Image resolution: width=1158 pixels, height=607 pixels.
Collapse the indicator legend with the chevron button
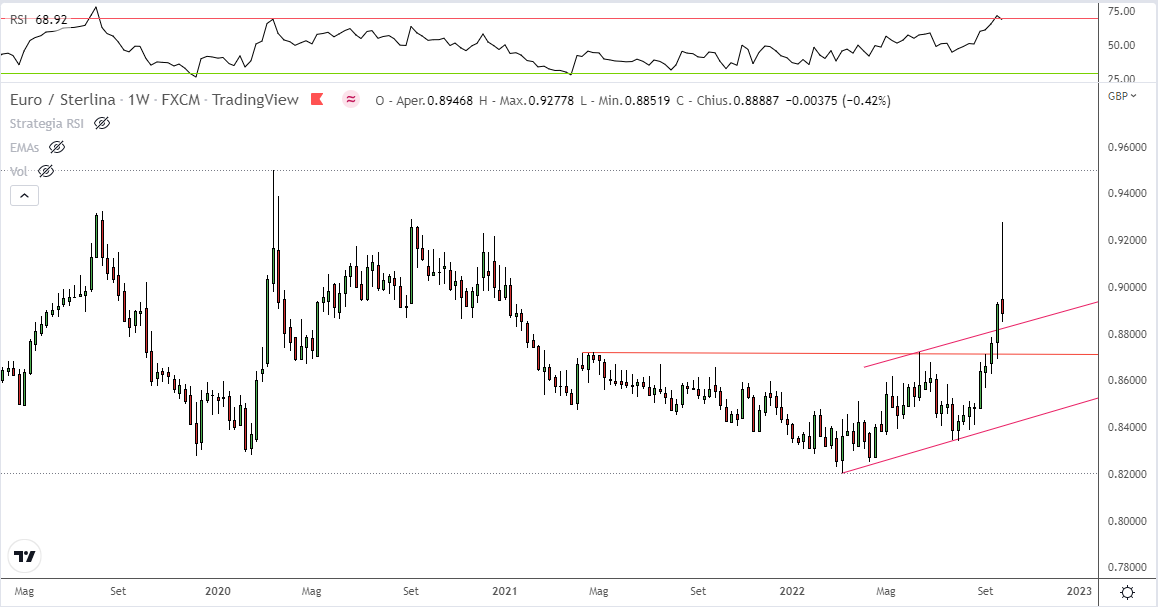24,196
